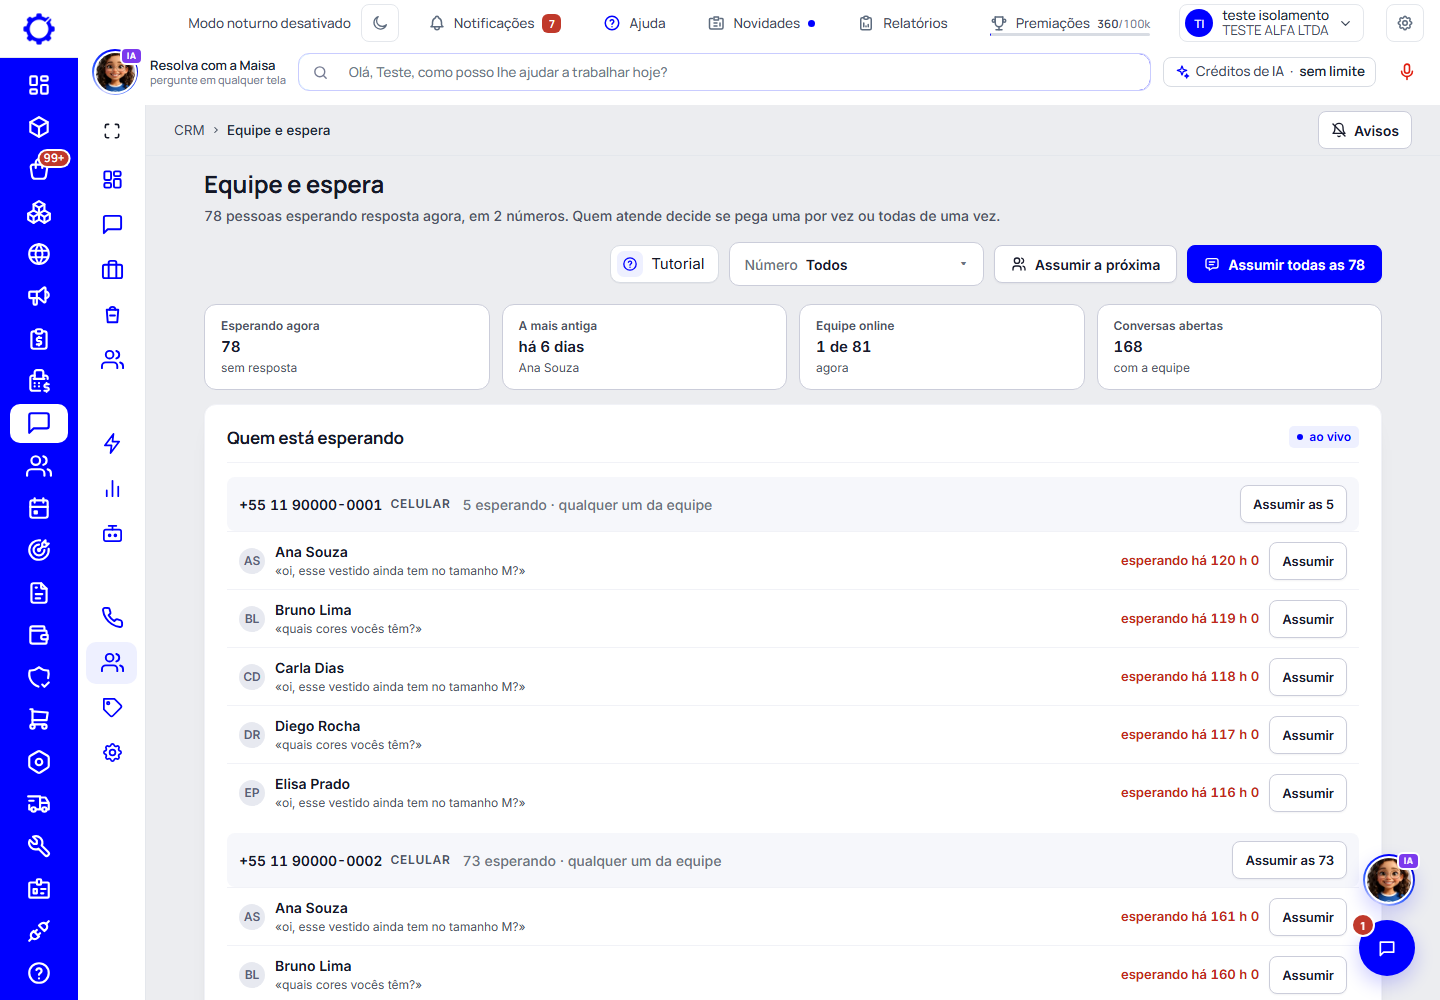Assumir Carla Dias conversation

(1308, 677)
